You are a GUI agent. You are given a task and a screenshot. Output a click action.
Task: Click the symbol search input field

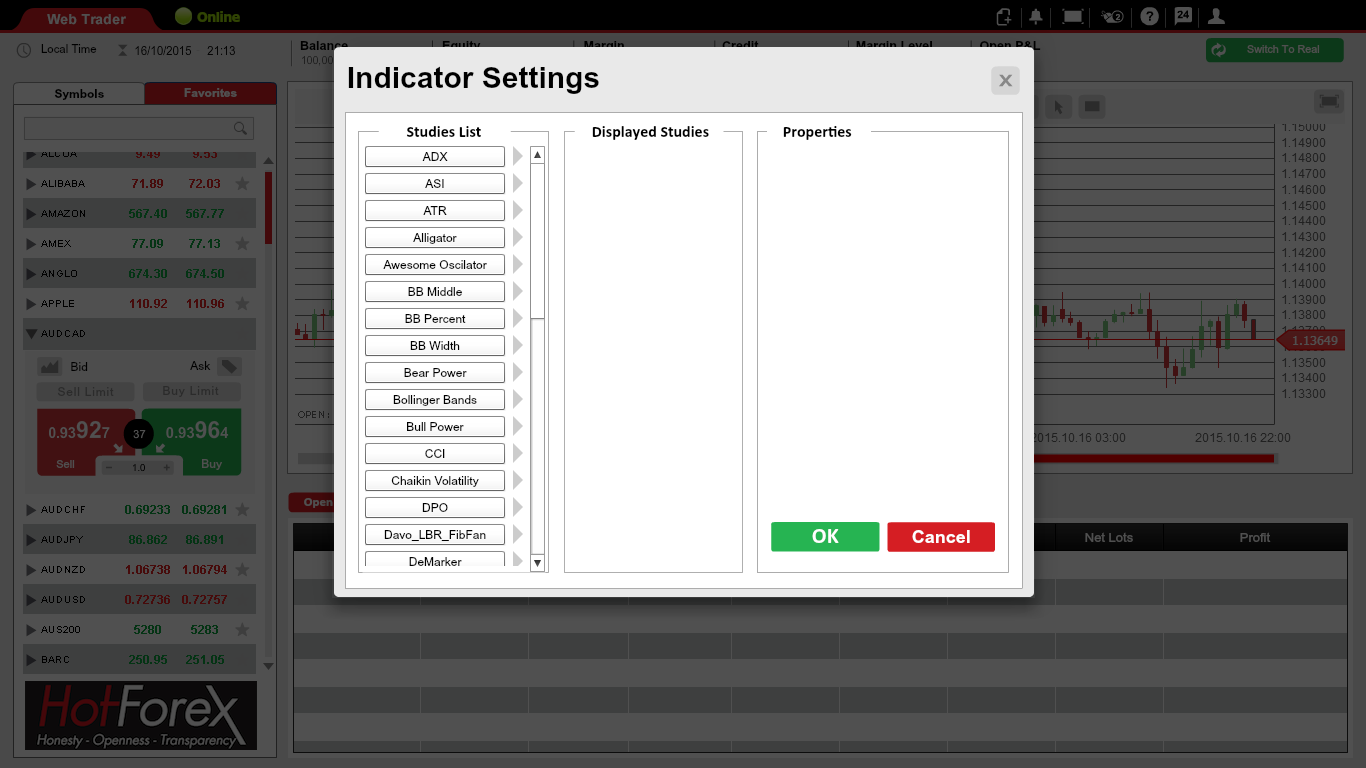(139, 128)
